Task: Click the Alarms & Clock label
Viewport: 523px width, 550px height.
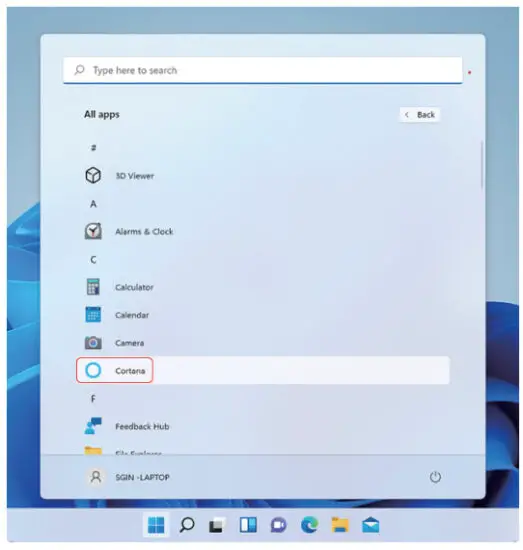Action: [144, 232]
